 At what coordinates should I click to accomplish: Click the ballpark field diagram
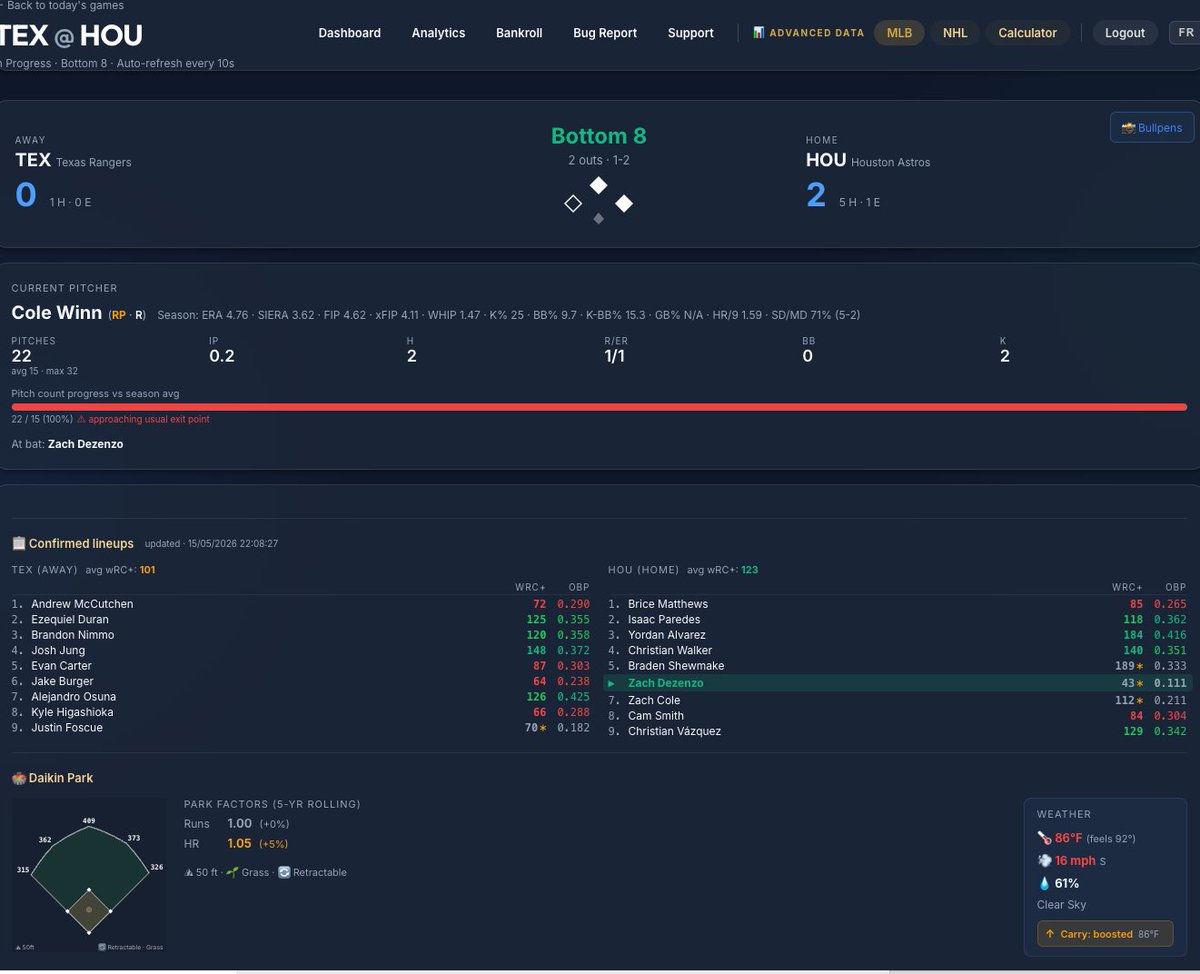point(89,875)
